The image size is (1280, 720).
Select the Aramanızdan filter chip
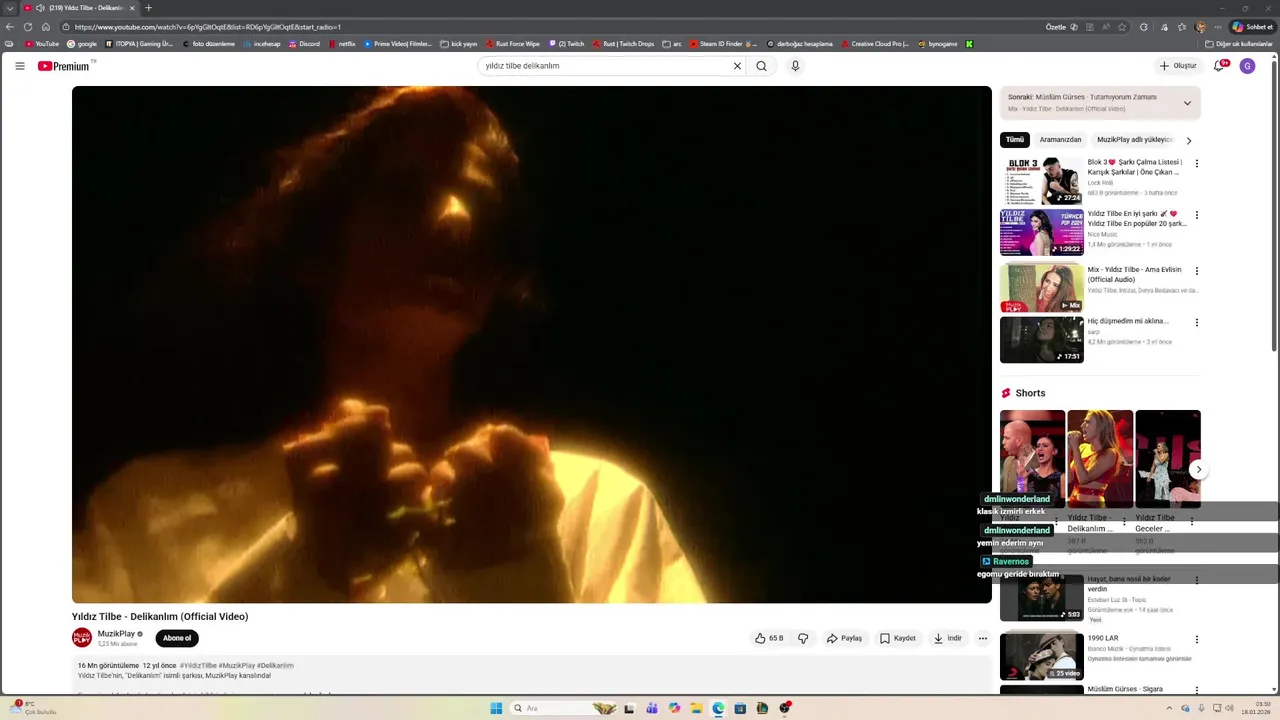click(1060, 140)
